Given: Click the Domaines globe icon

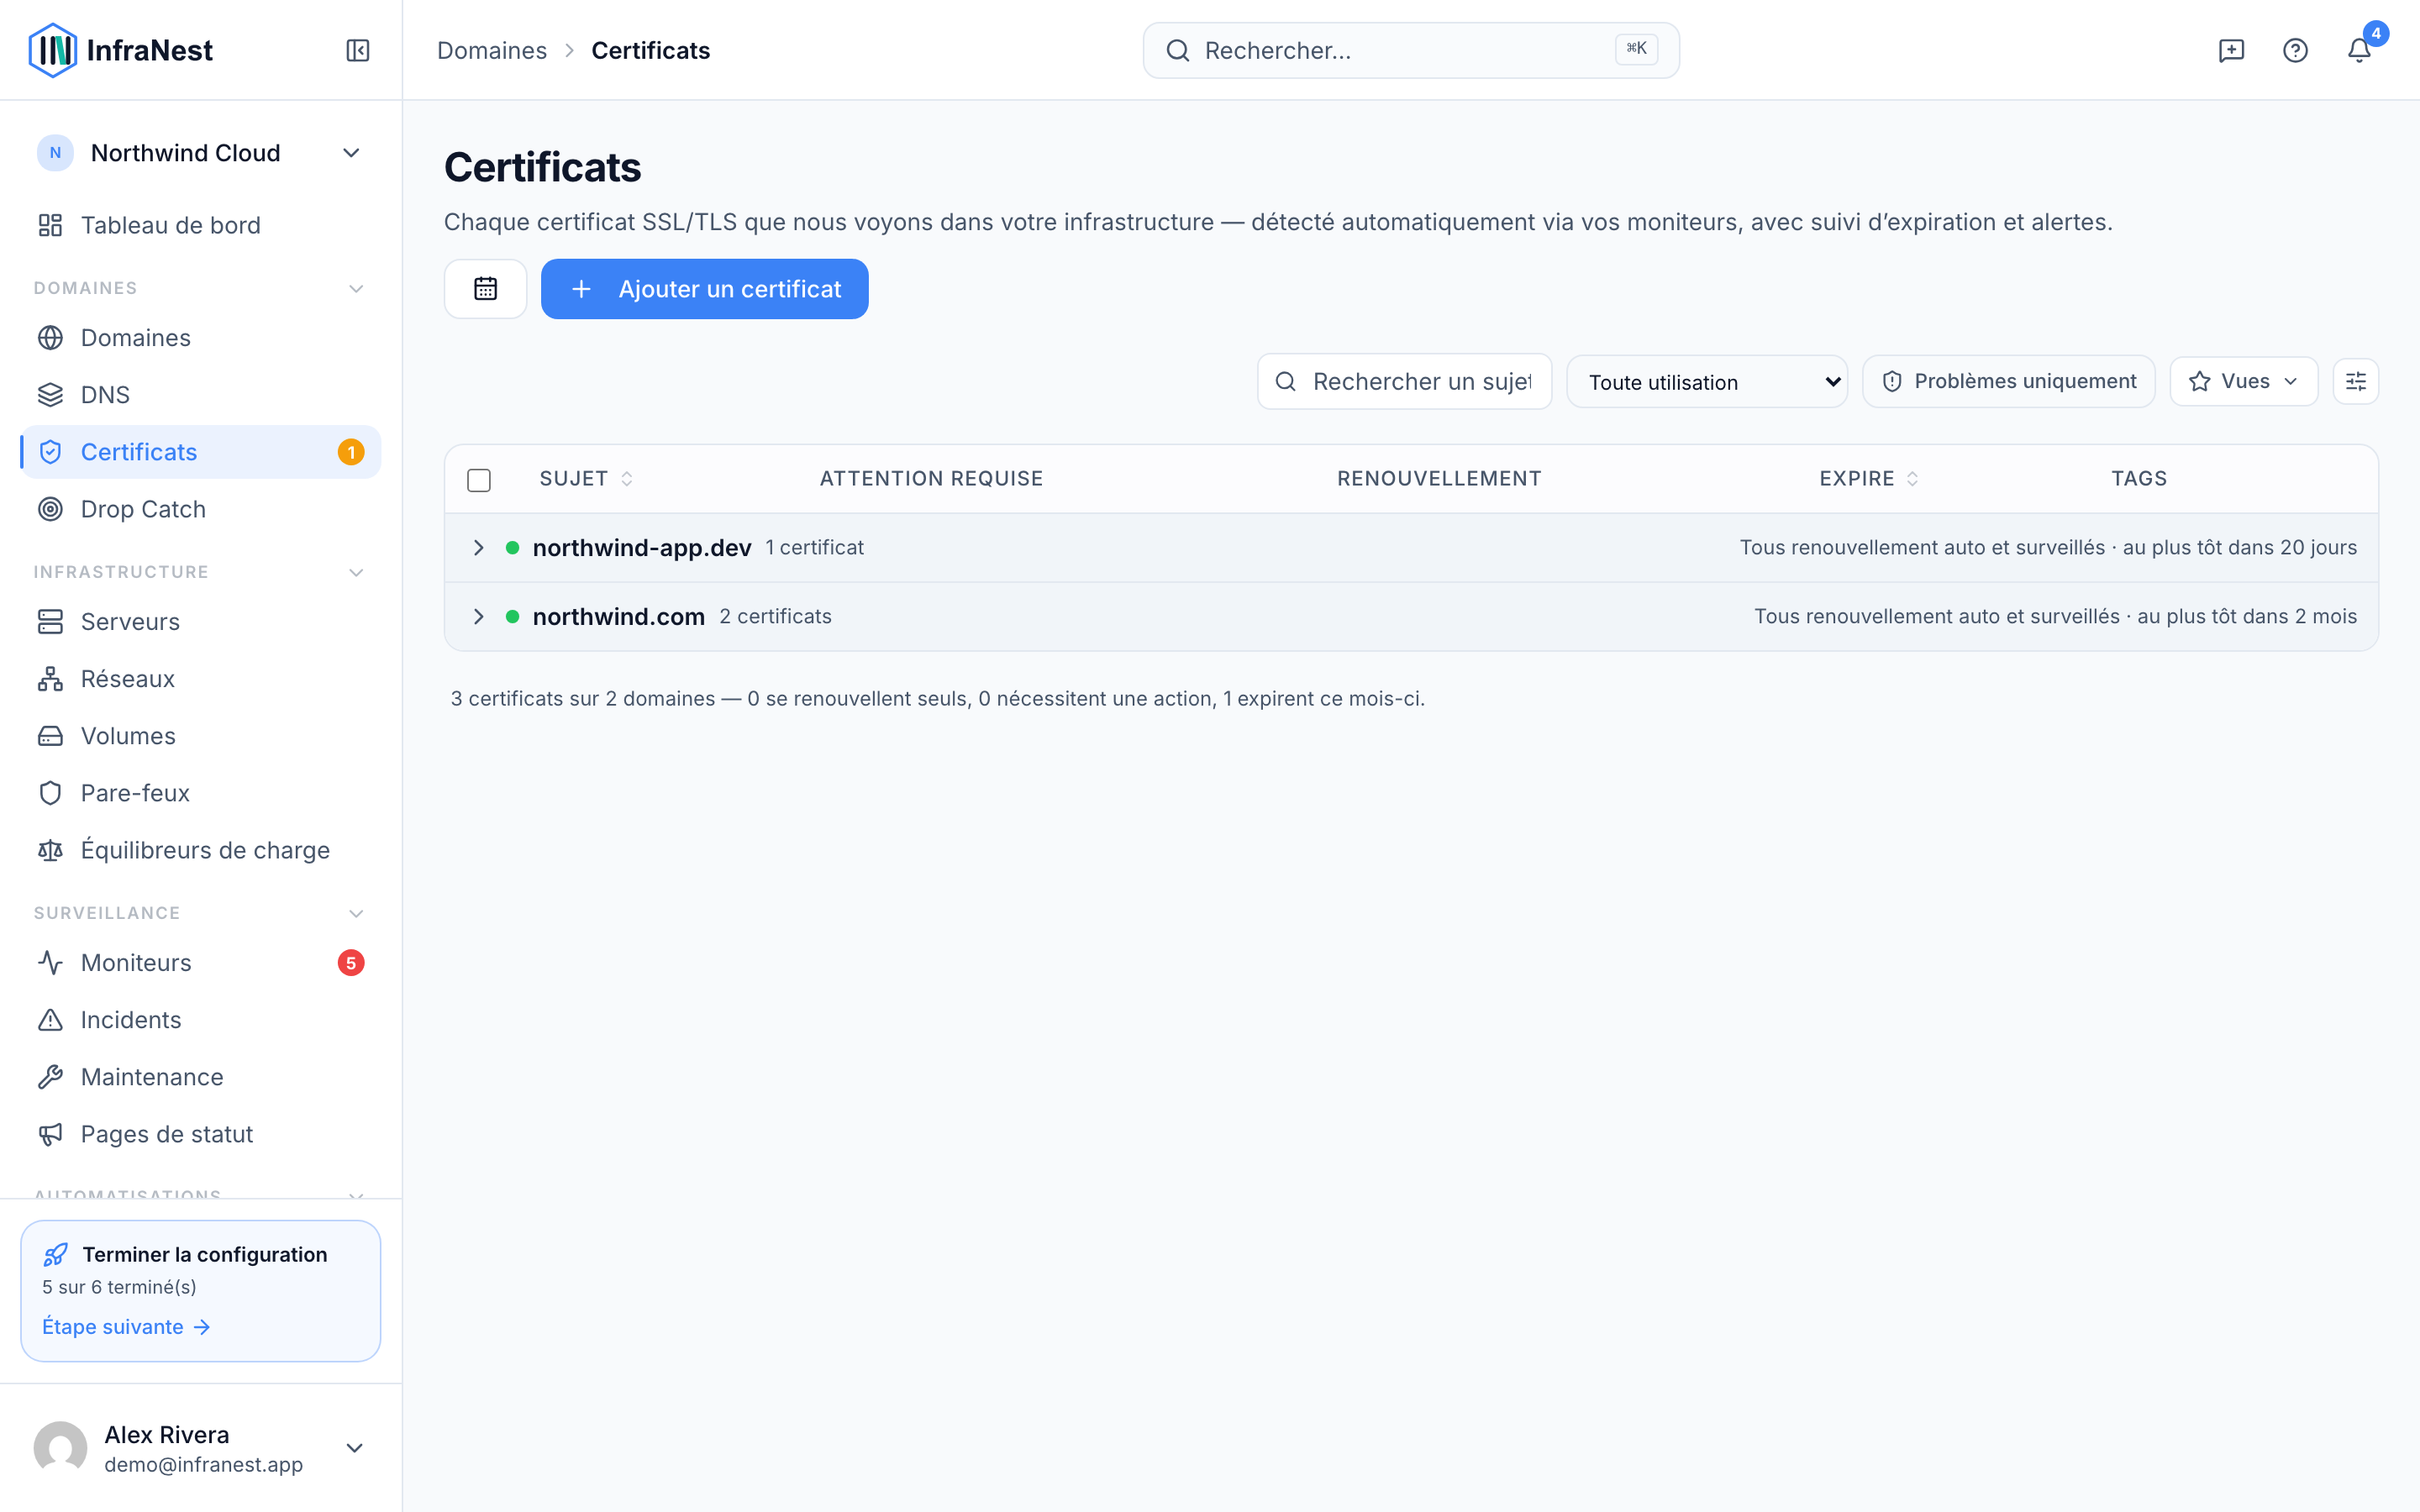Looking at the screenshot, I should click(50, 338).
